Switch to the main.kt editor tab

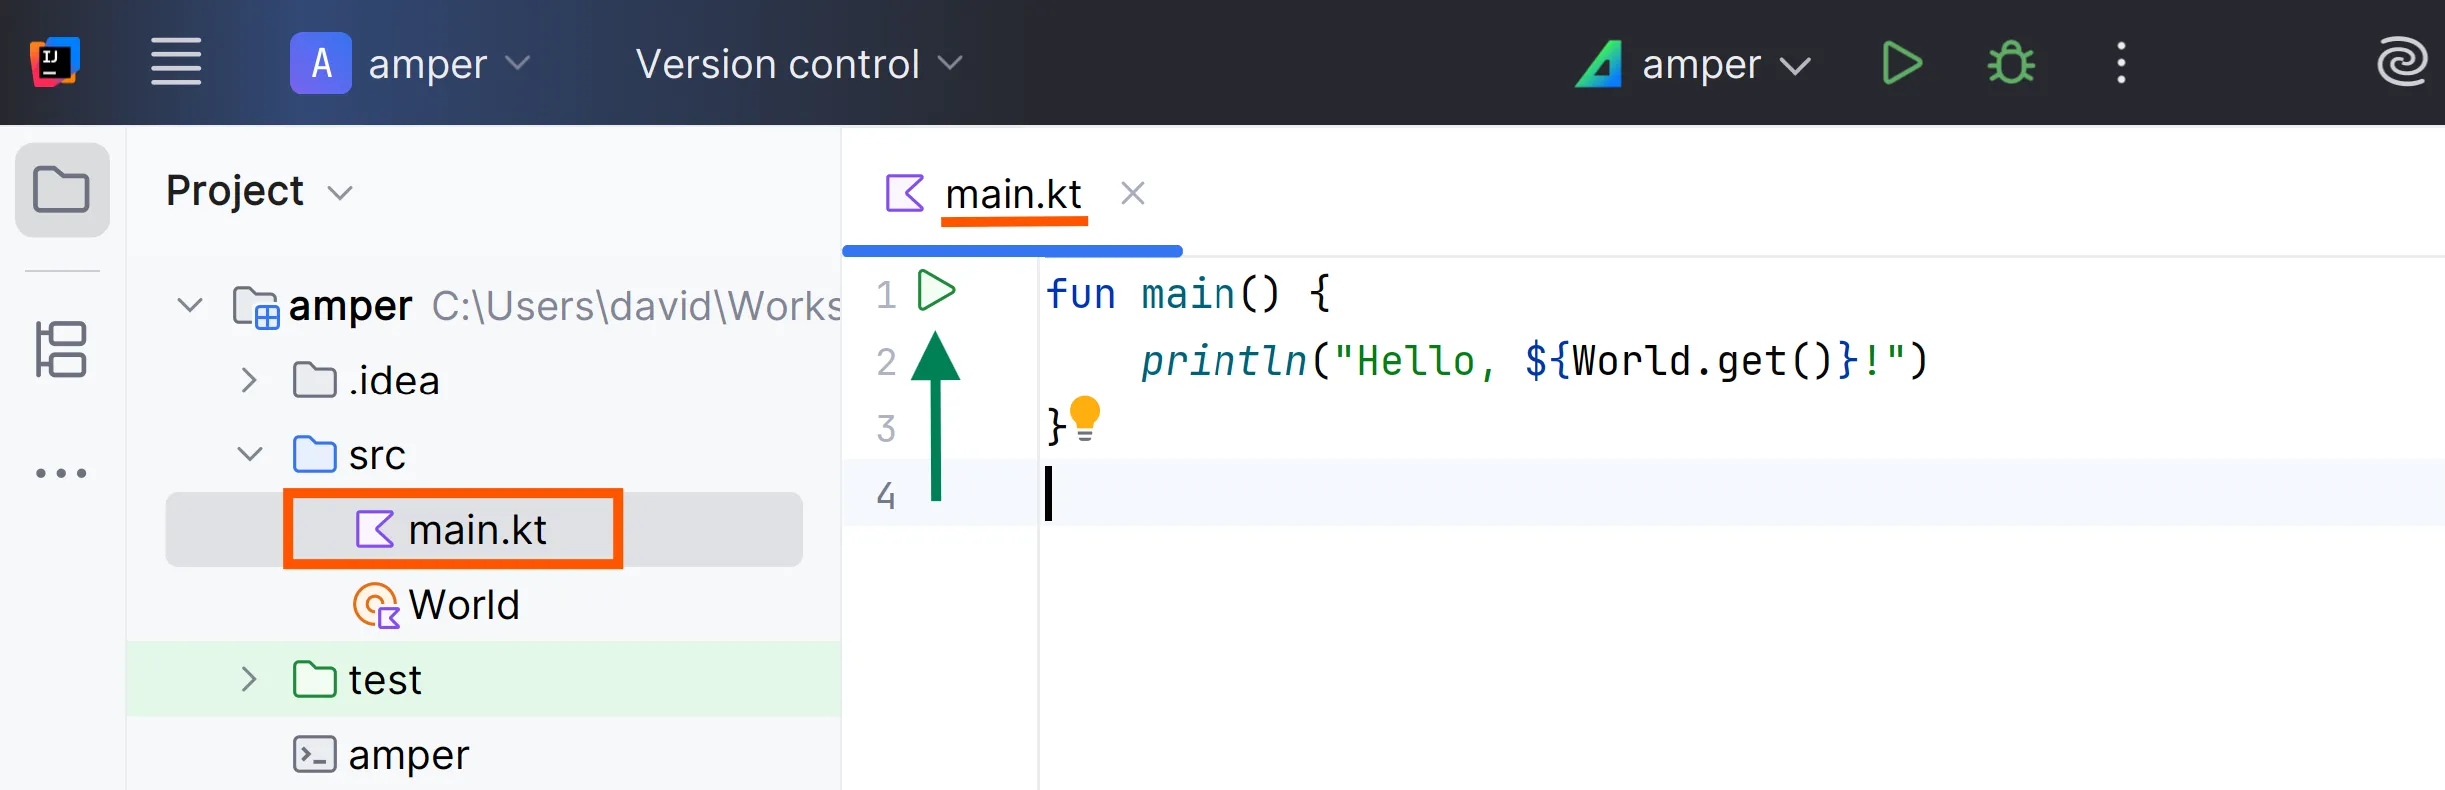1012,194
